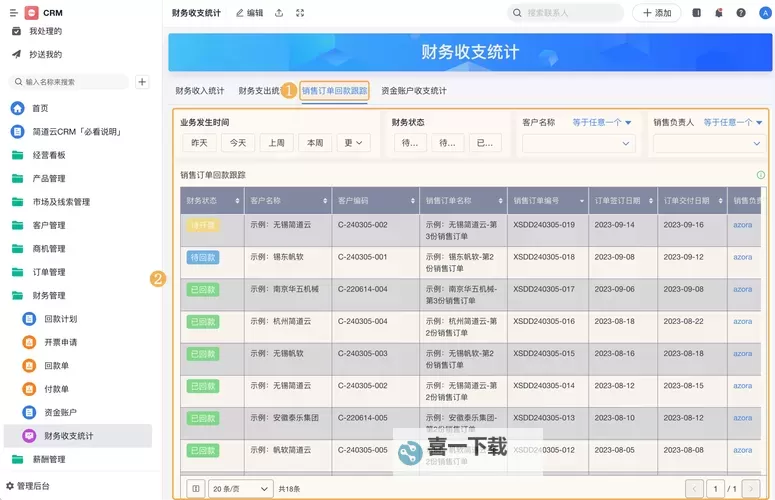
Task: Open the 回款计划 form
Action: tap(61, 319)
